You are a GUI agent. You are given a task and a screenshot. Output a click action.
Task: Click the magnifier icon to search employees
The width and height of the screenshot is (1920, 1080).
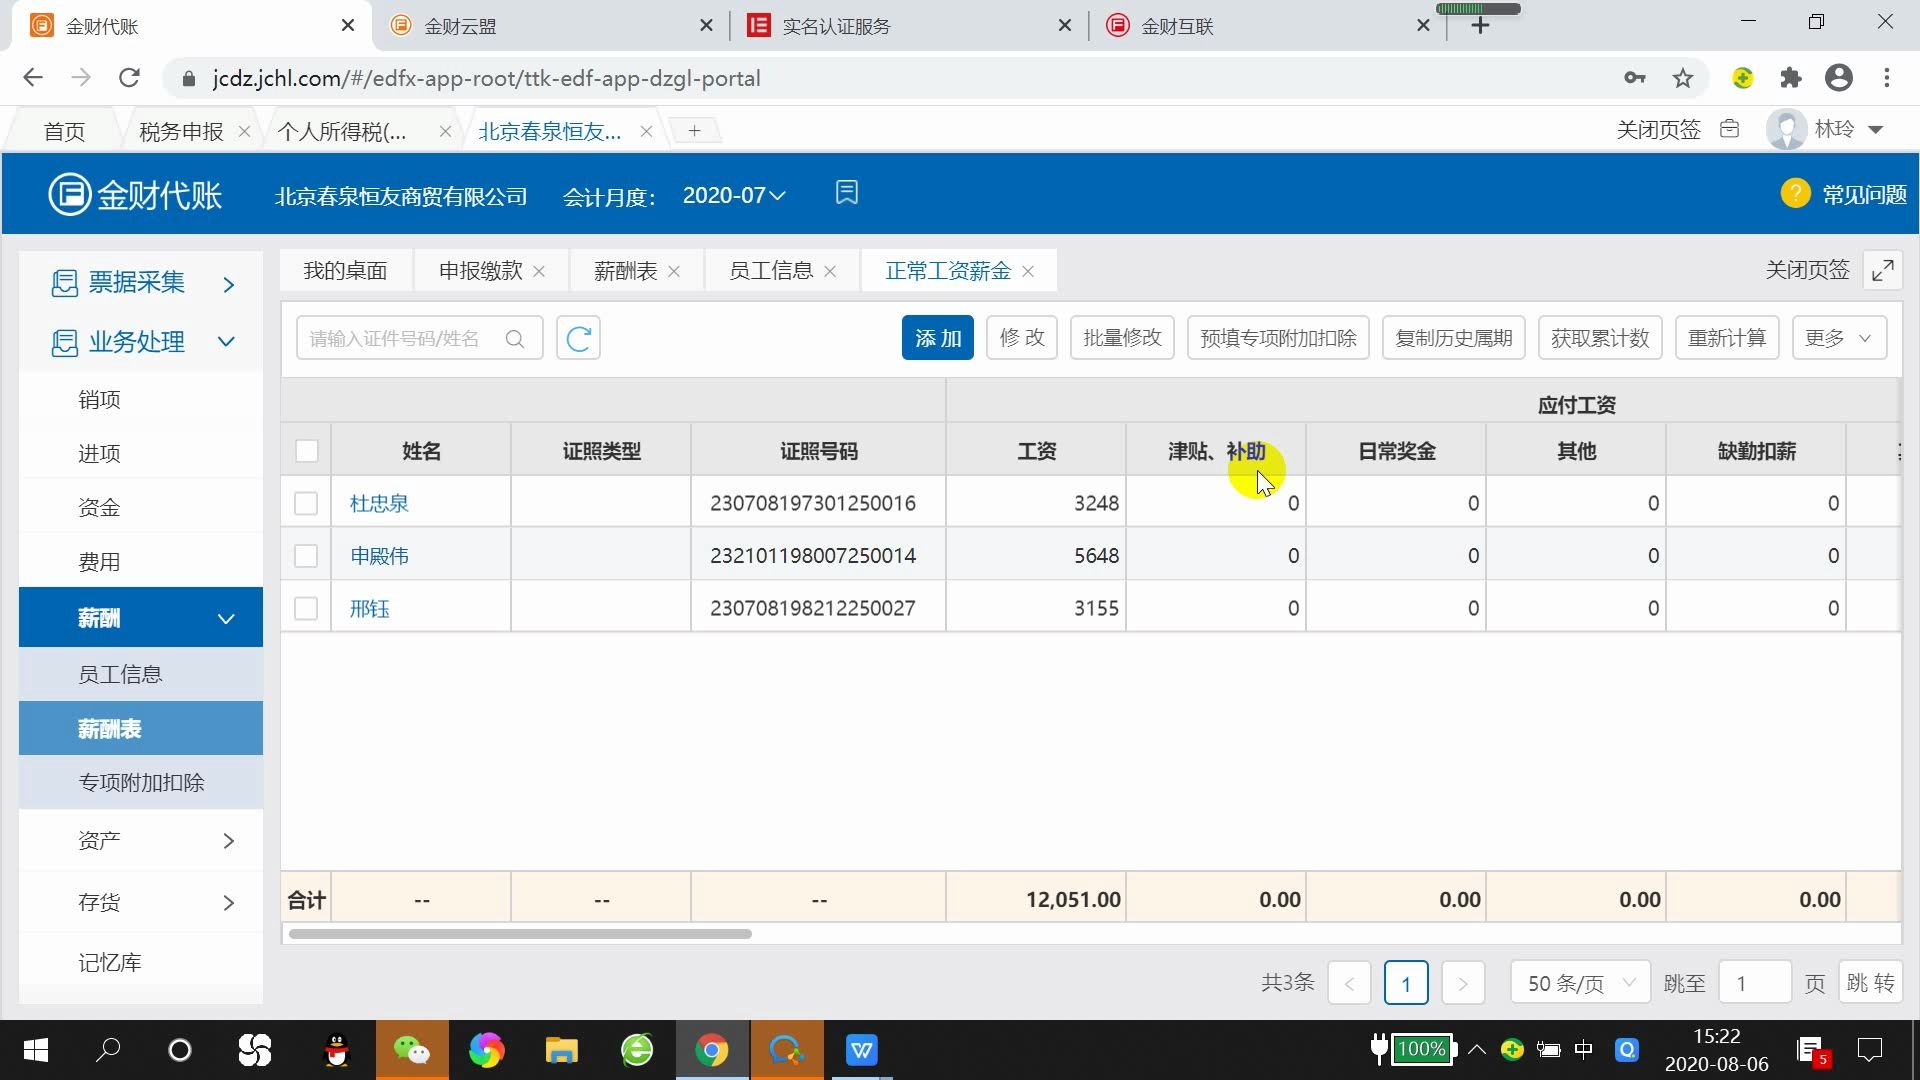click(515, 338)
